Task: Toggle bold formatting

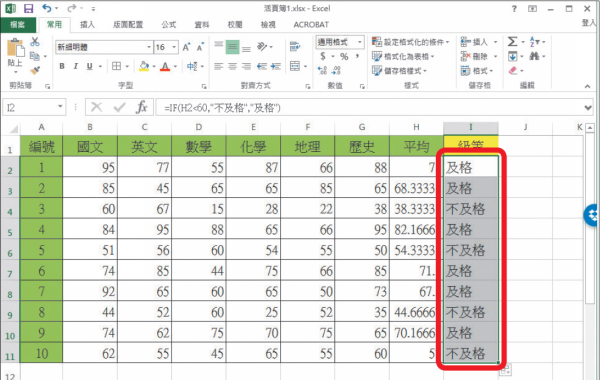Action: (62, 66)
